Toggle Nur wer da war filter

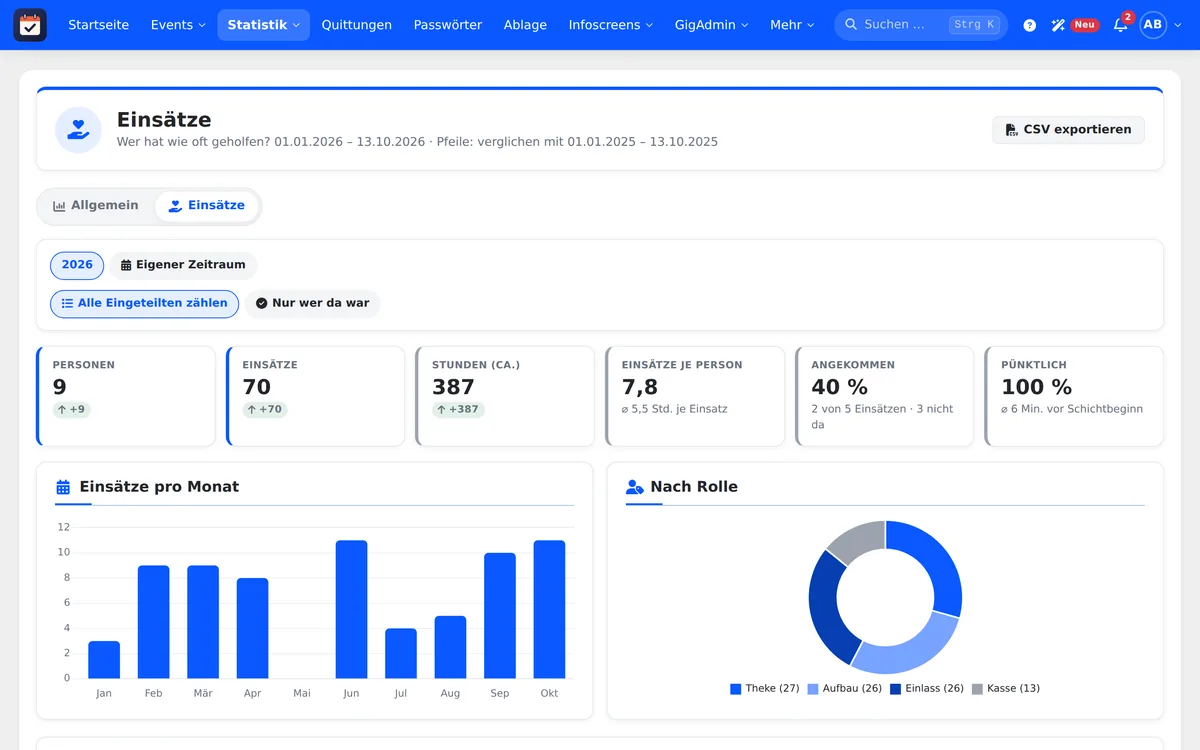click(313, 303)
